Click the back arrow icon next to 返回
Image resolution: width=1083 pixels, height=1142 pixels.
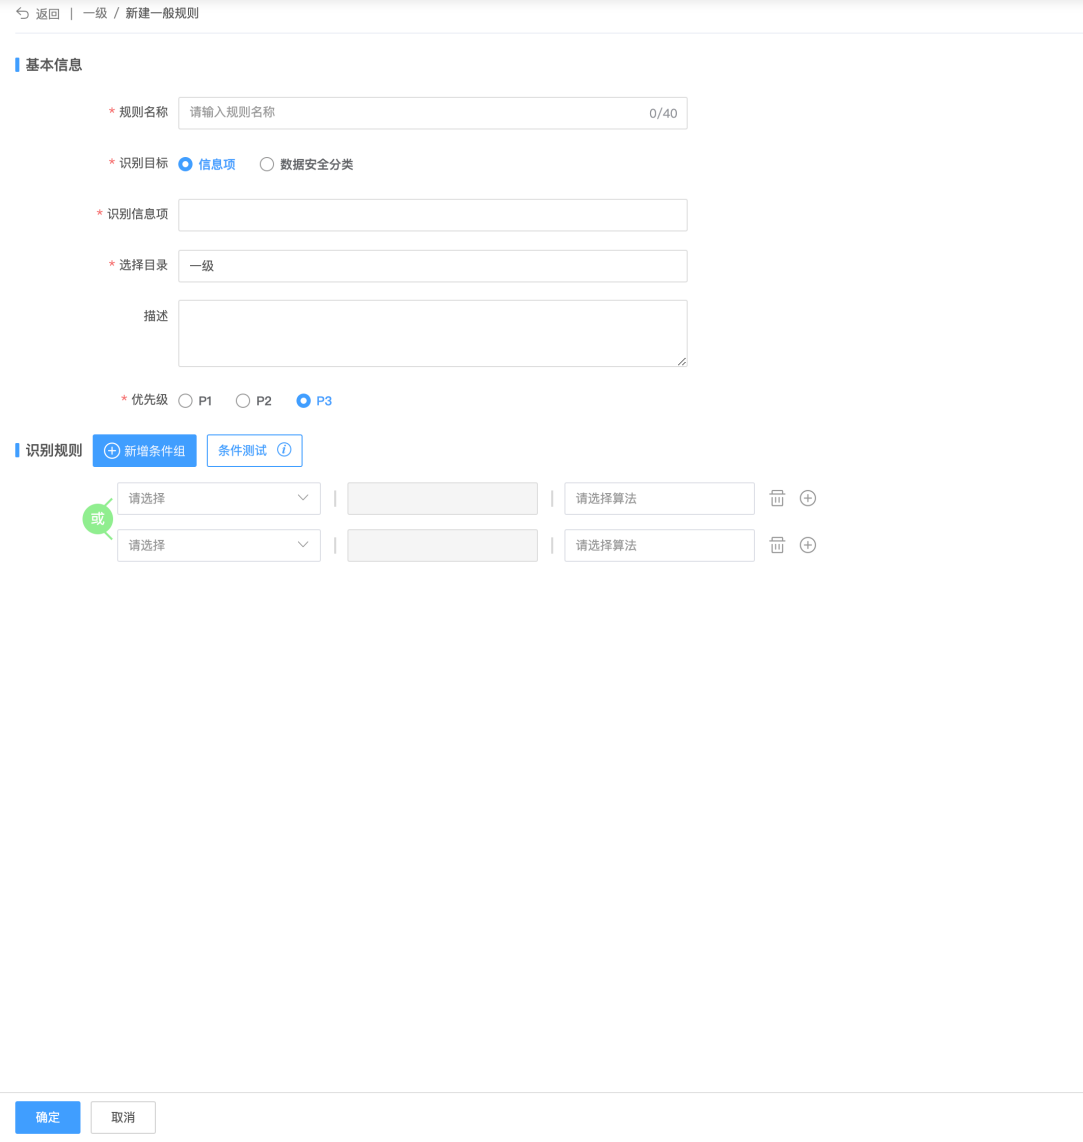pos(23,13)
